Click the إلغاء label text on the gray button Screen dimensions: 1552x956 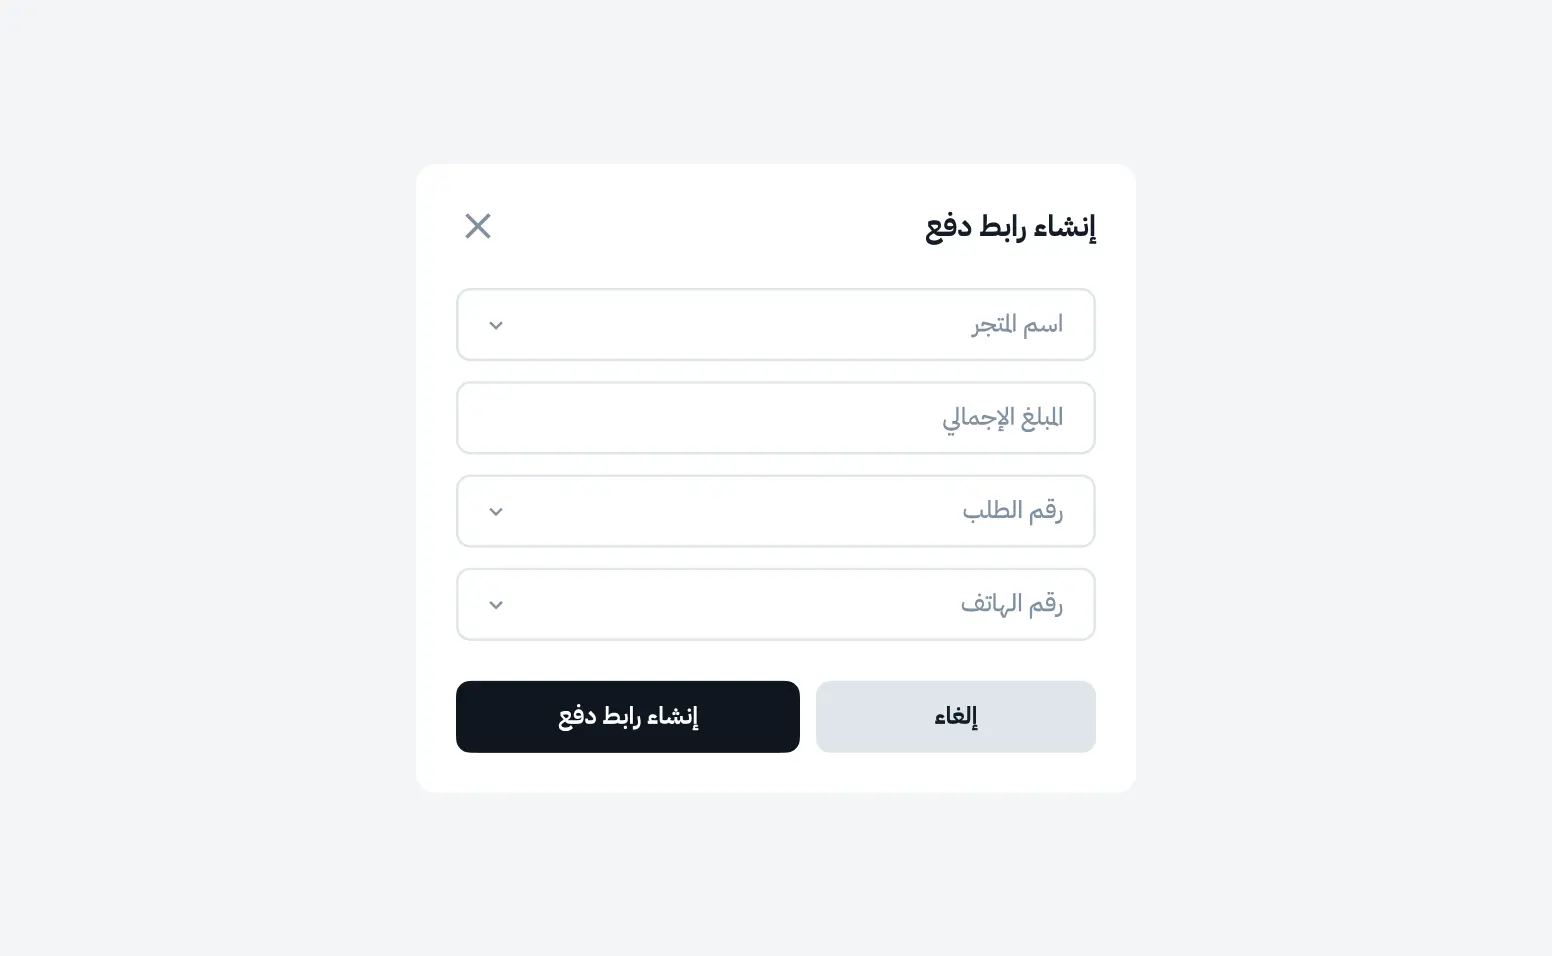click(955, 717)
